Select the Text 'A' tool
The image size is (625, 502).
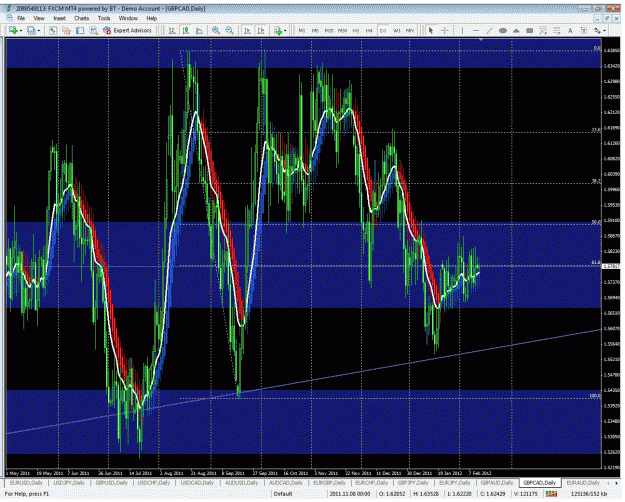(570, 30)
